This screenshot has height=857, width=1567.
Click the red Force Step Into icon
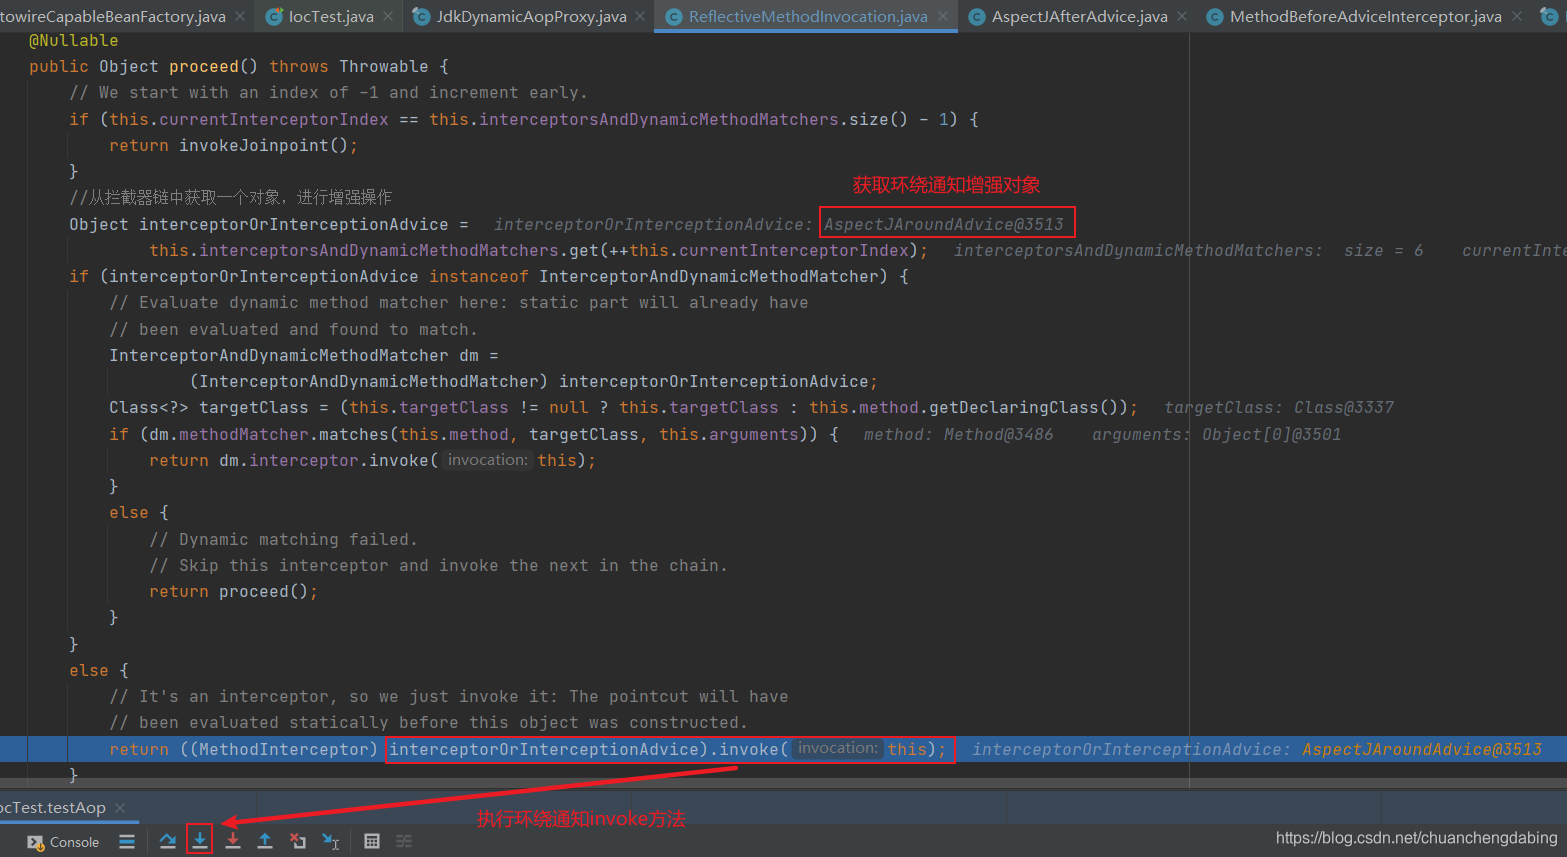[x=233, y=841]
